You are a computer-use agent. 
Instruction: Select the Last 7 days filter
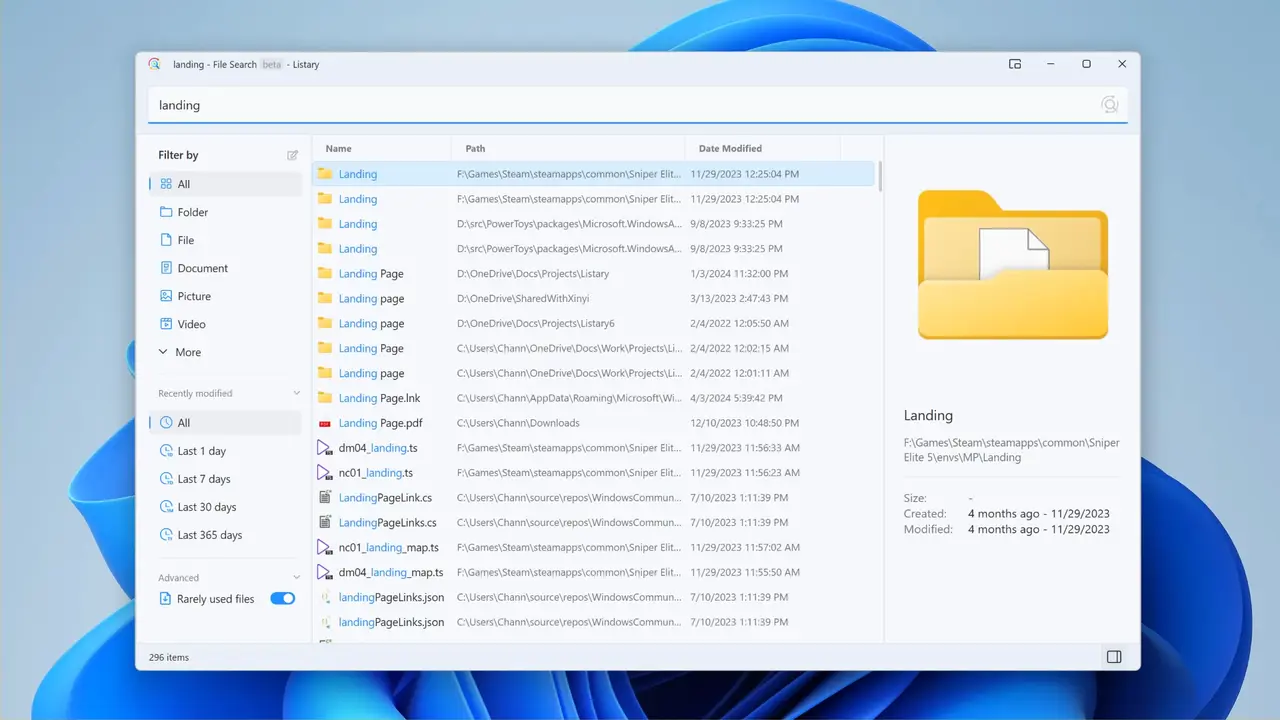204,479
